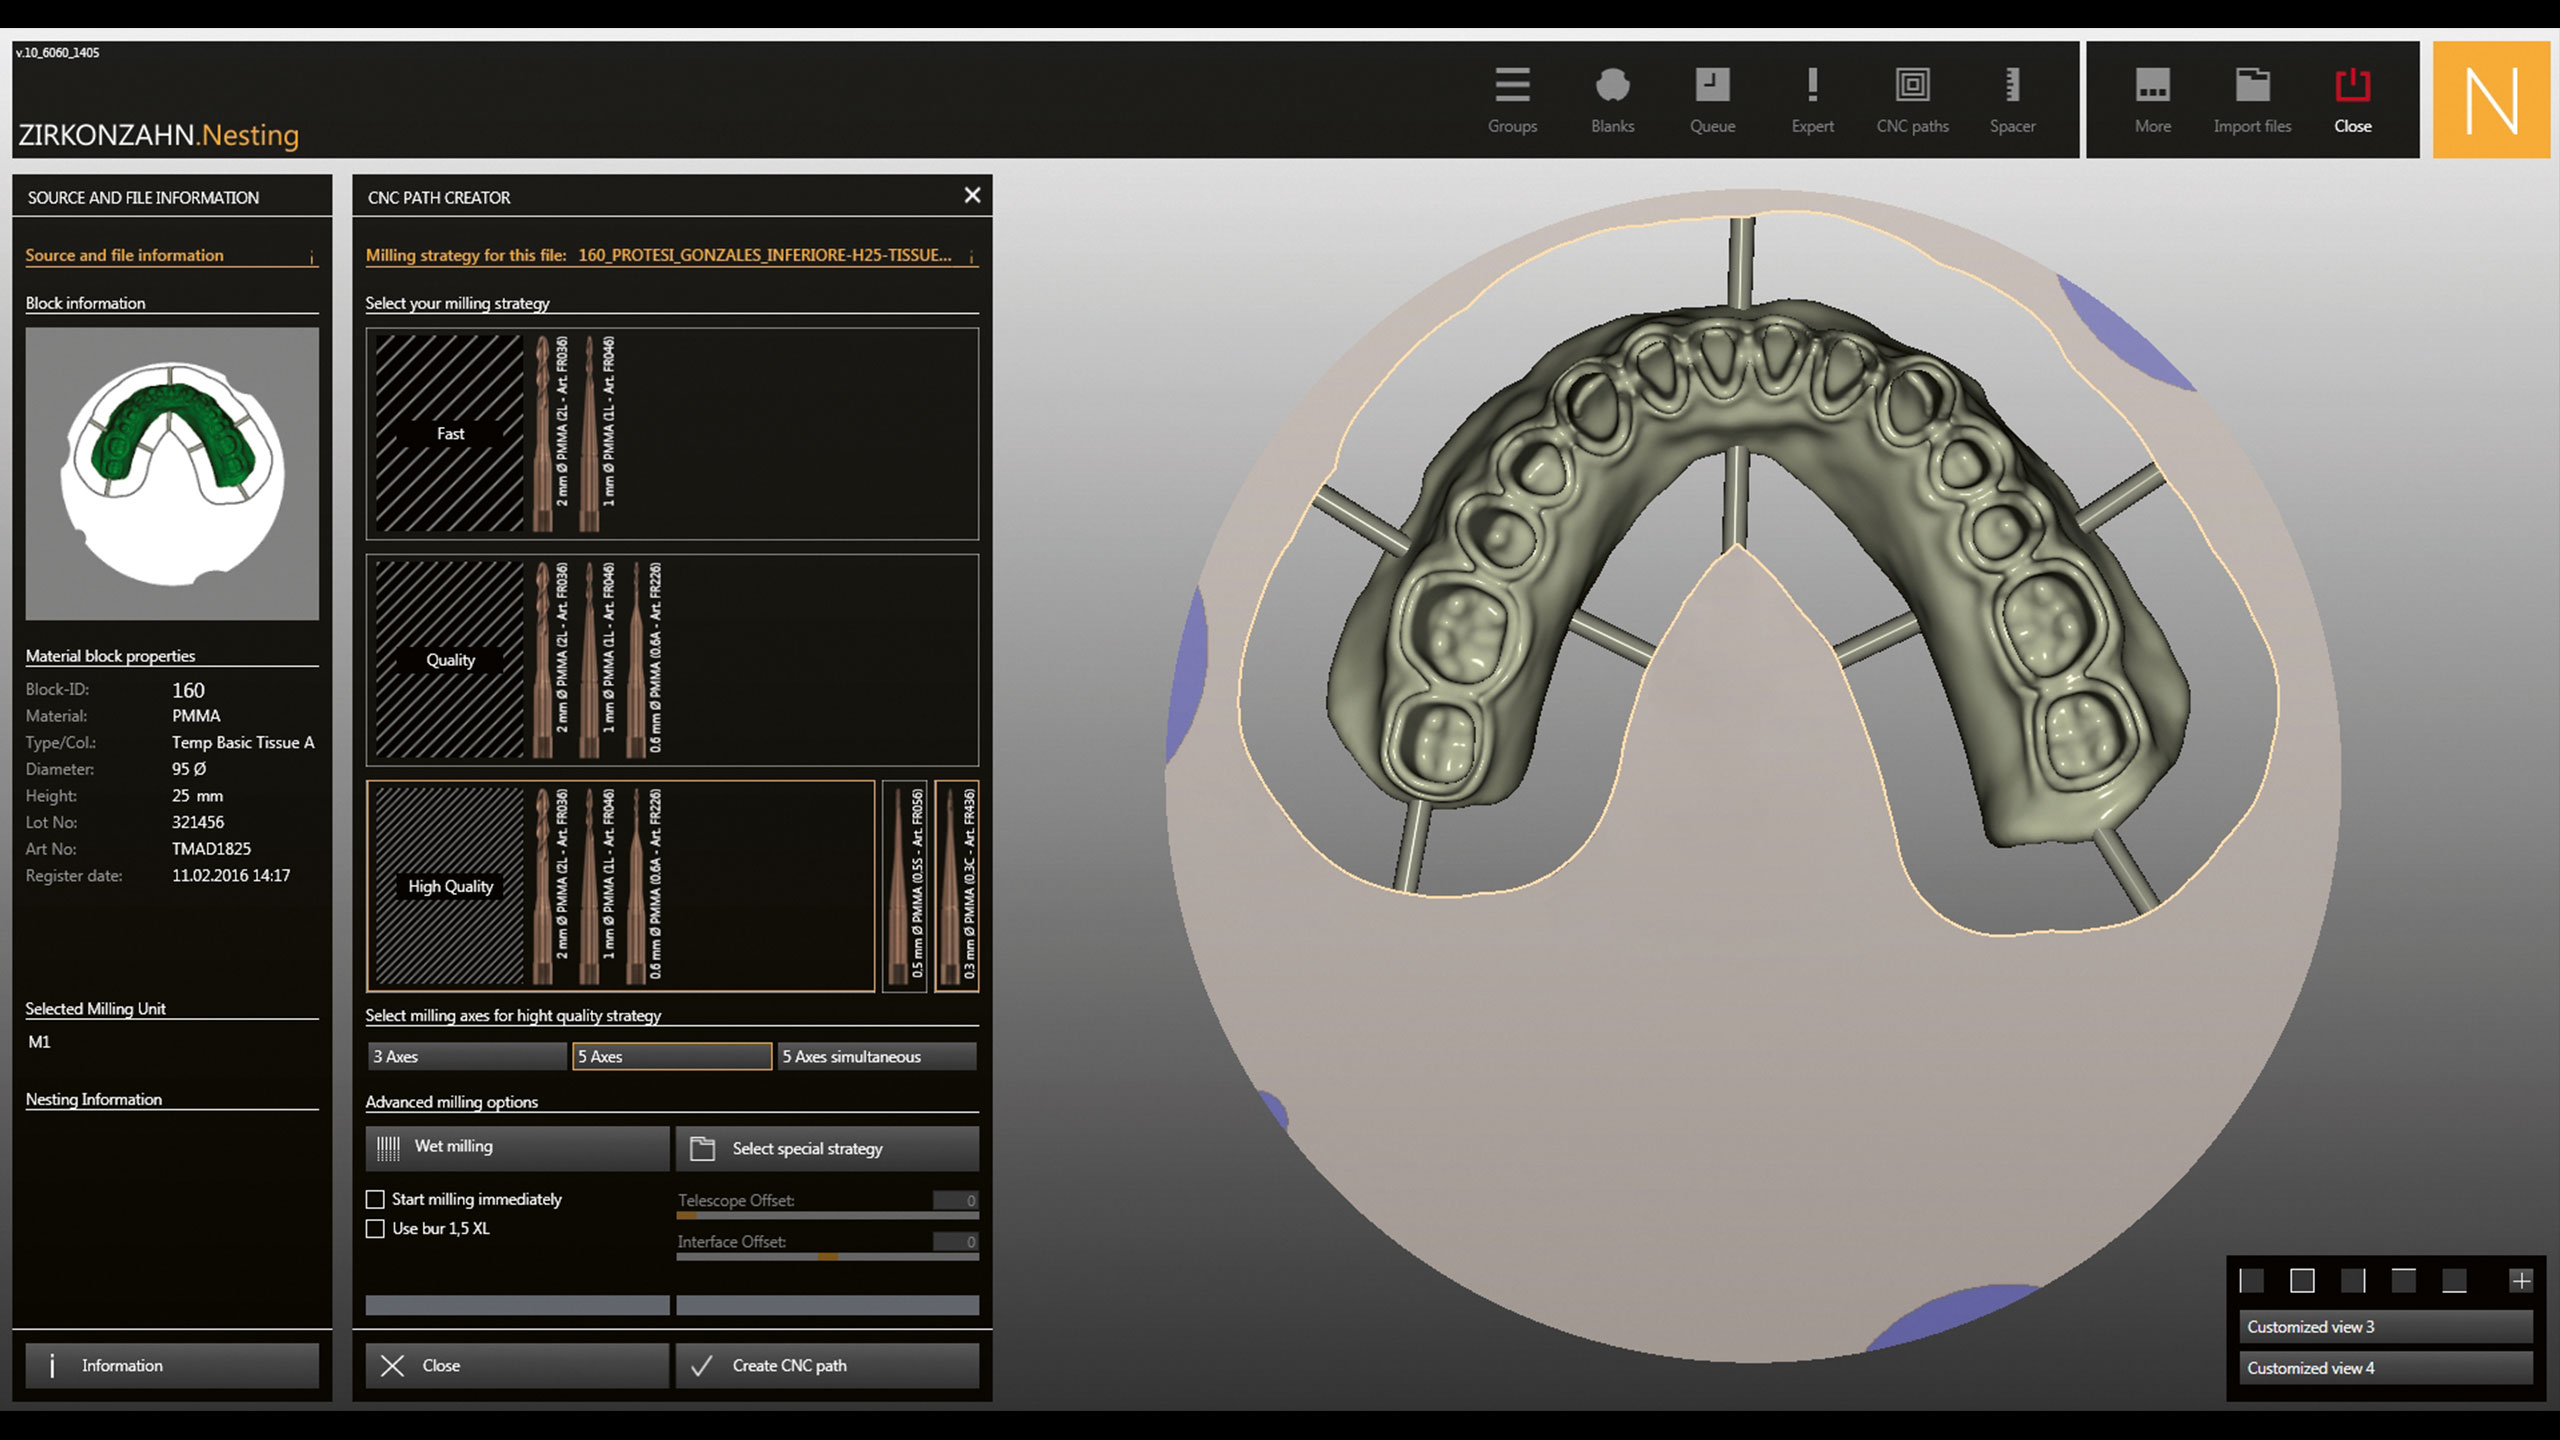Viewport: 2560px width, 1440px height.
Task: Choose the Fast milling strategy
Action: coord(450,433)
